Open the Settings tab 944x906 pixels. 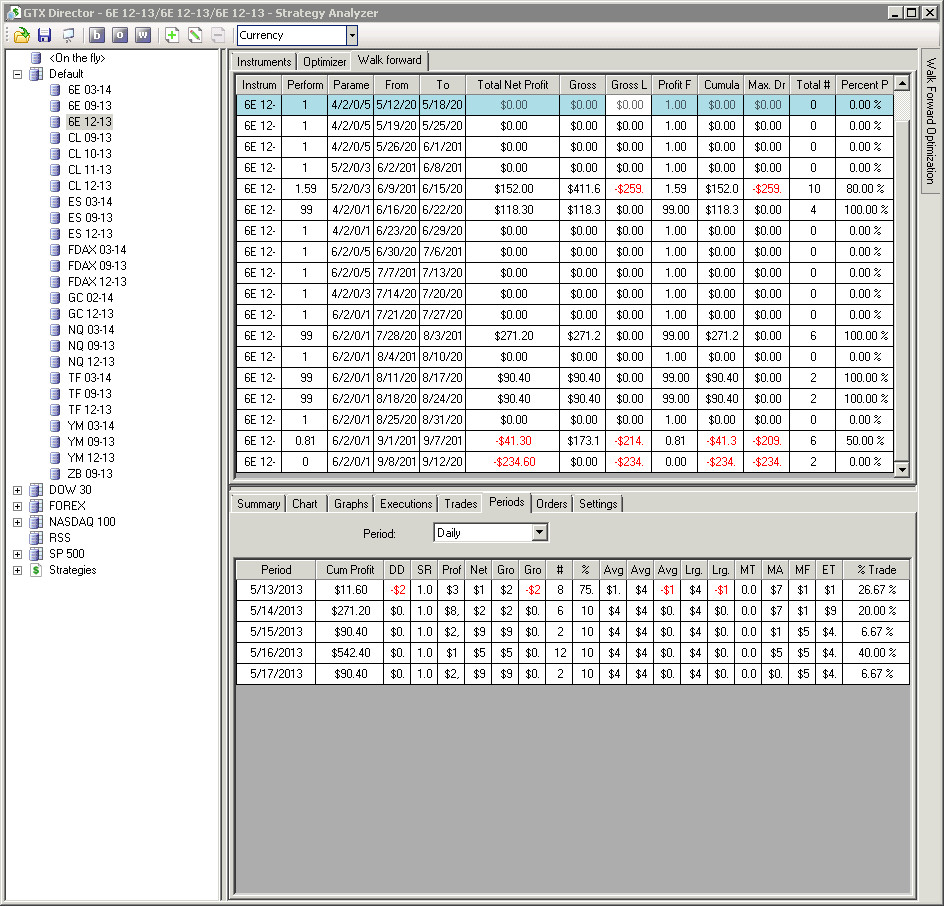click(x=598, y=504)
